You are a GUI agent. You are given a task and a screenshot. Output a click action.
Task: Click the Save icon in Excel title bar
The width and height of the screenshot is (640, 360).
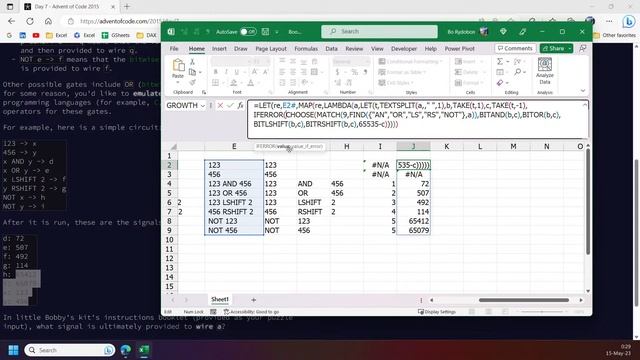click(265, 31)
